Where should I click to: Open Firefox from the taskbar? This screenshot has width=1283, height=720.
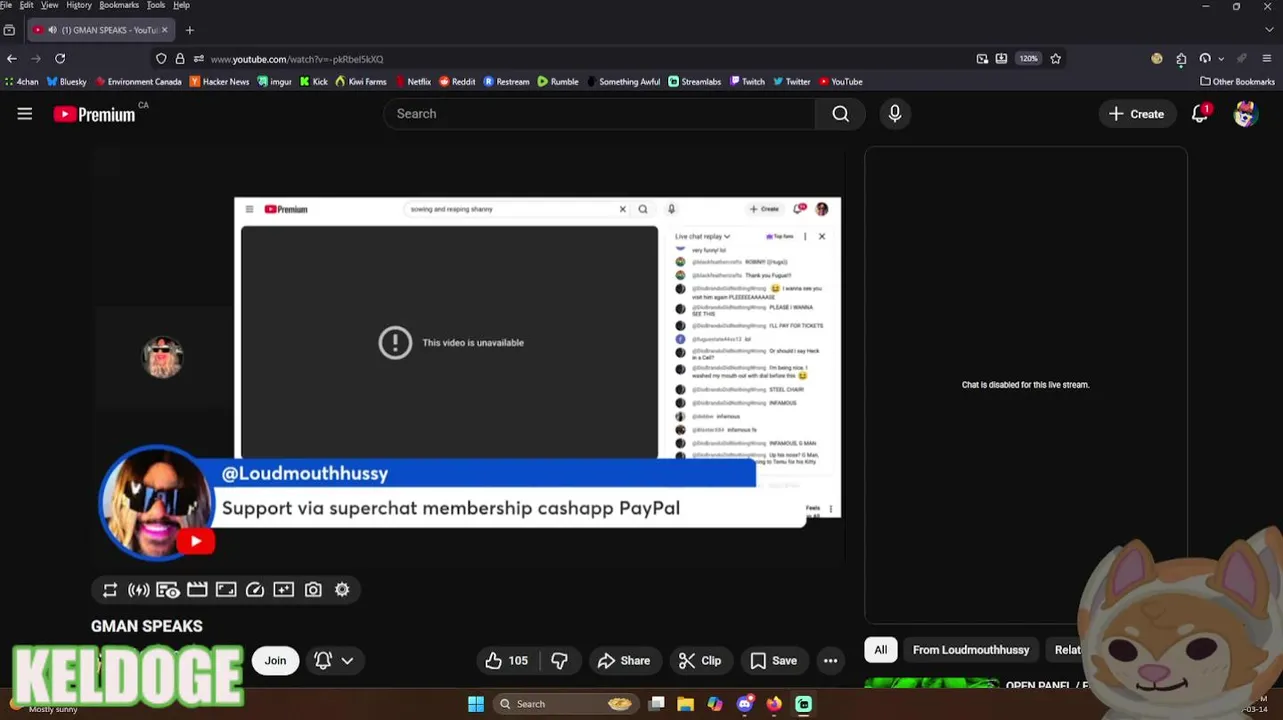[774, 704]
